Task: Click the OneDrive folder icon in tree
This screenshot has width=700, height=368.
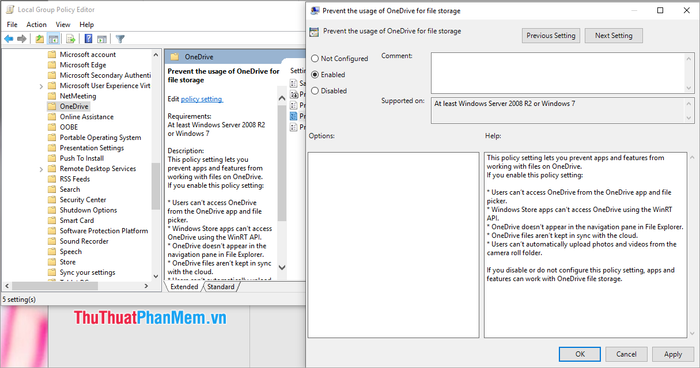Action: (x=52, y=106)
